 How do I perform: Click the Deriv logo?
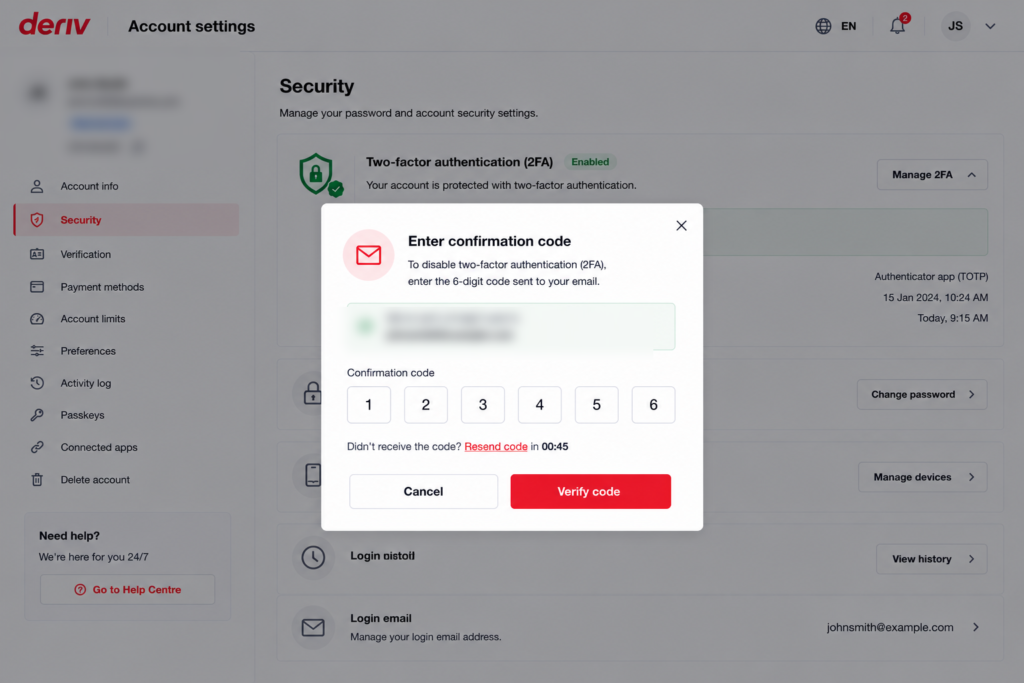pos(55,25)
